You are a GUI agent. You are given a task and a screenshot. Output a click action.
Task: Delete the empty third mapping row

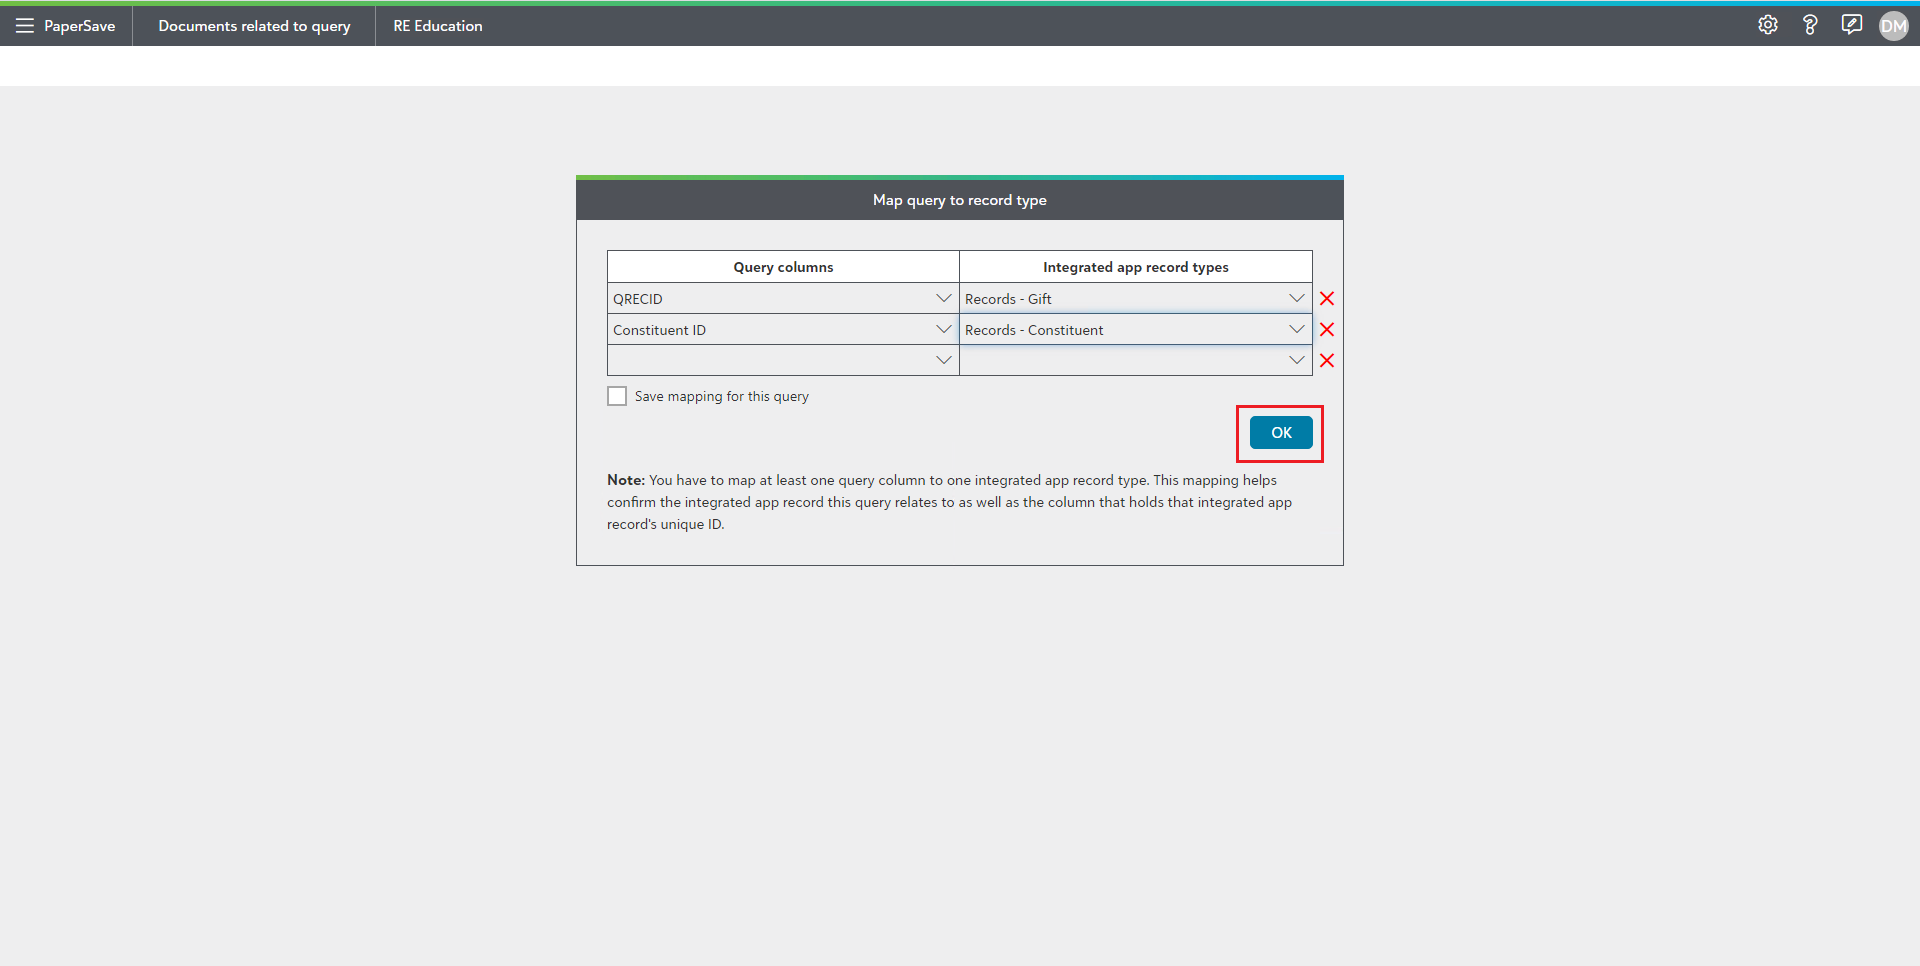(1327, 361)
